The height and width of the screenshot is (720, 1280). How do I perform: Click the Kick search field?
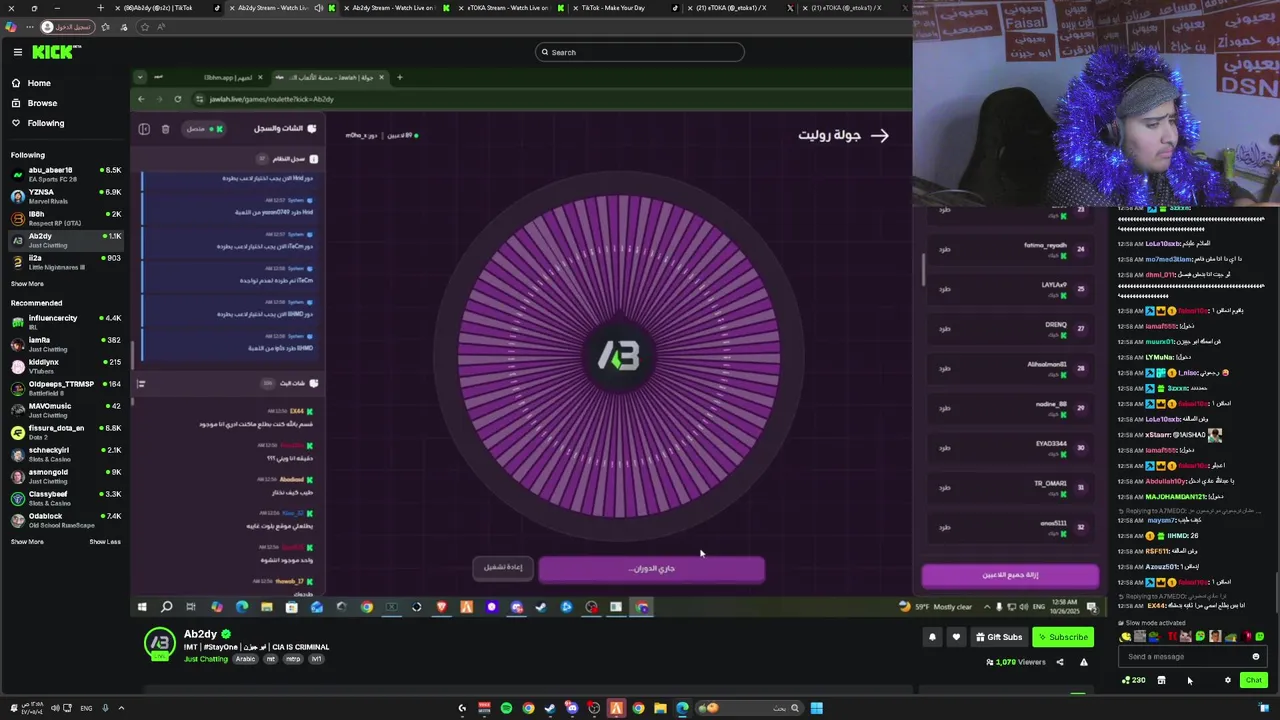tap(640, 52)
